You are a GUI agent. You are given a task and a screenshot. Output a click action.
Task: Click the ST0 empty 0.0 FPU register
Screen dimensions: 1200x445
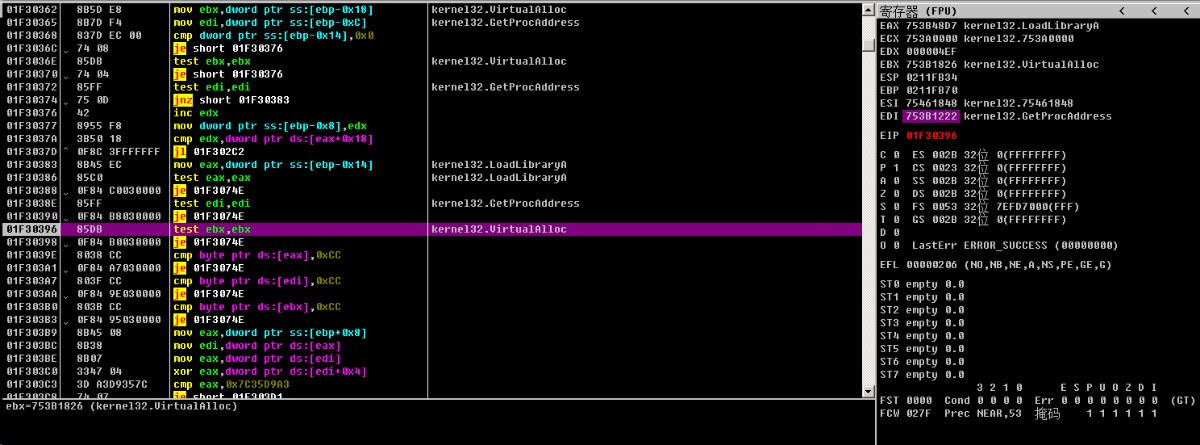pos(923,285)
